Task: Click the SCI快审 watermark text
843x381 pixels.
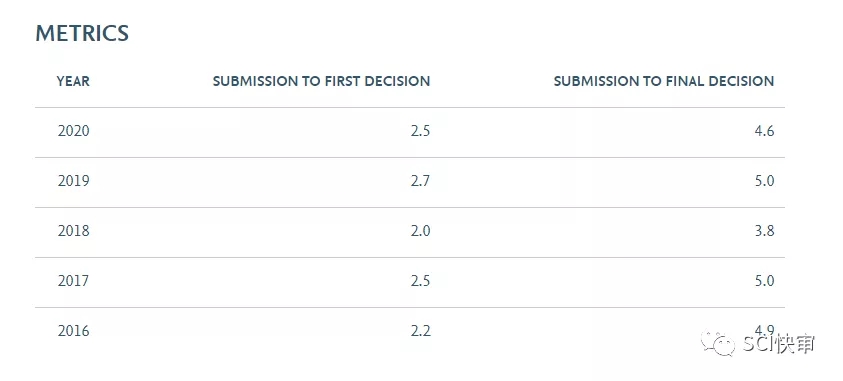Action: (x=778, y=344)
